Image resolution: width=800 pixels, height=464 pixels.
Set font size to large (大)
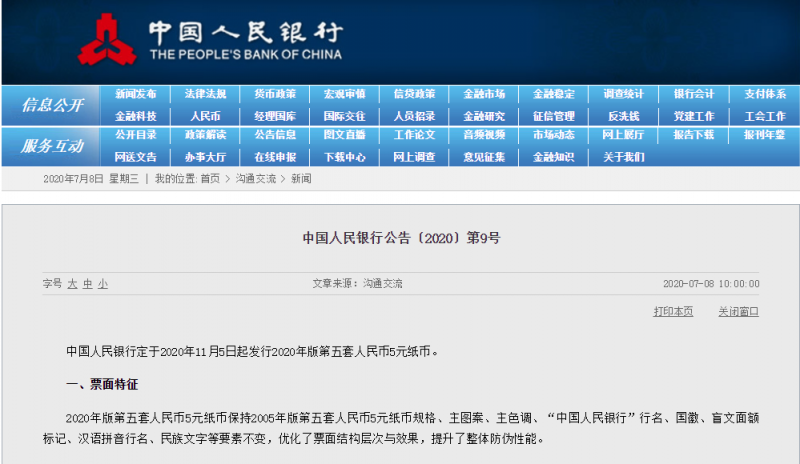tap(72, 284)
